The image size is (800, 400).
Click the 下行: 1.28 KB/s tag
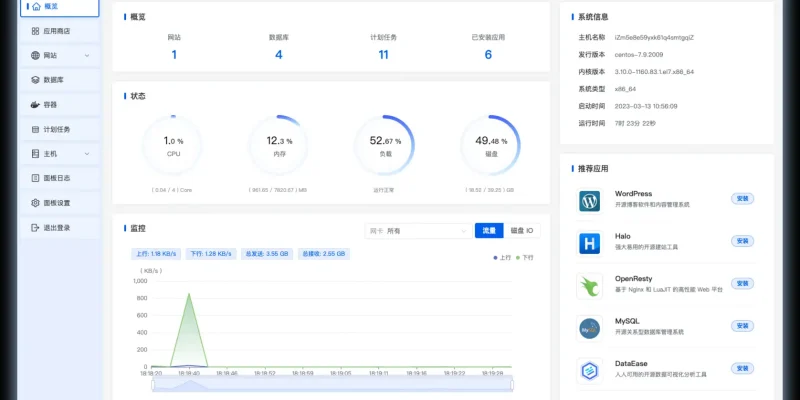click(x=211, y=254)
